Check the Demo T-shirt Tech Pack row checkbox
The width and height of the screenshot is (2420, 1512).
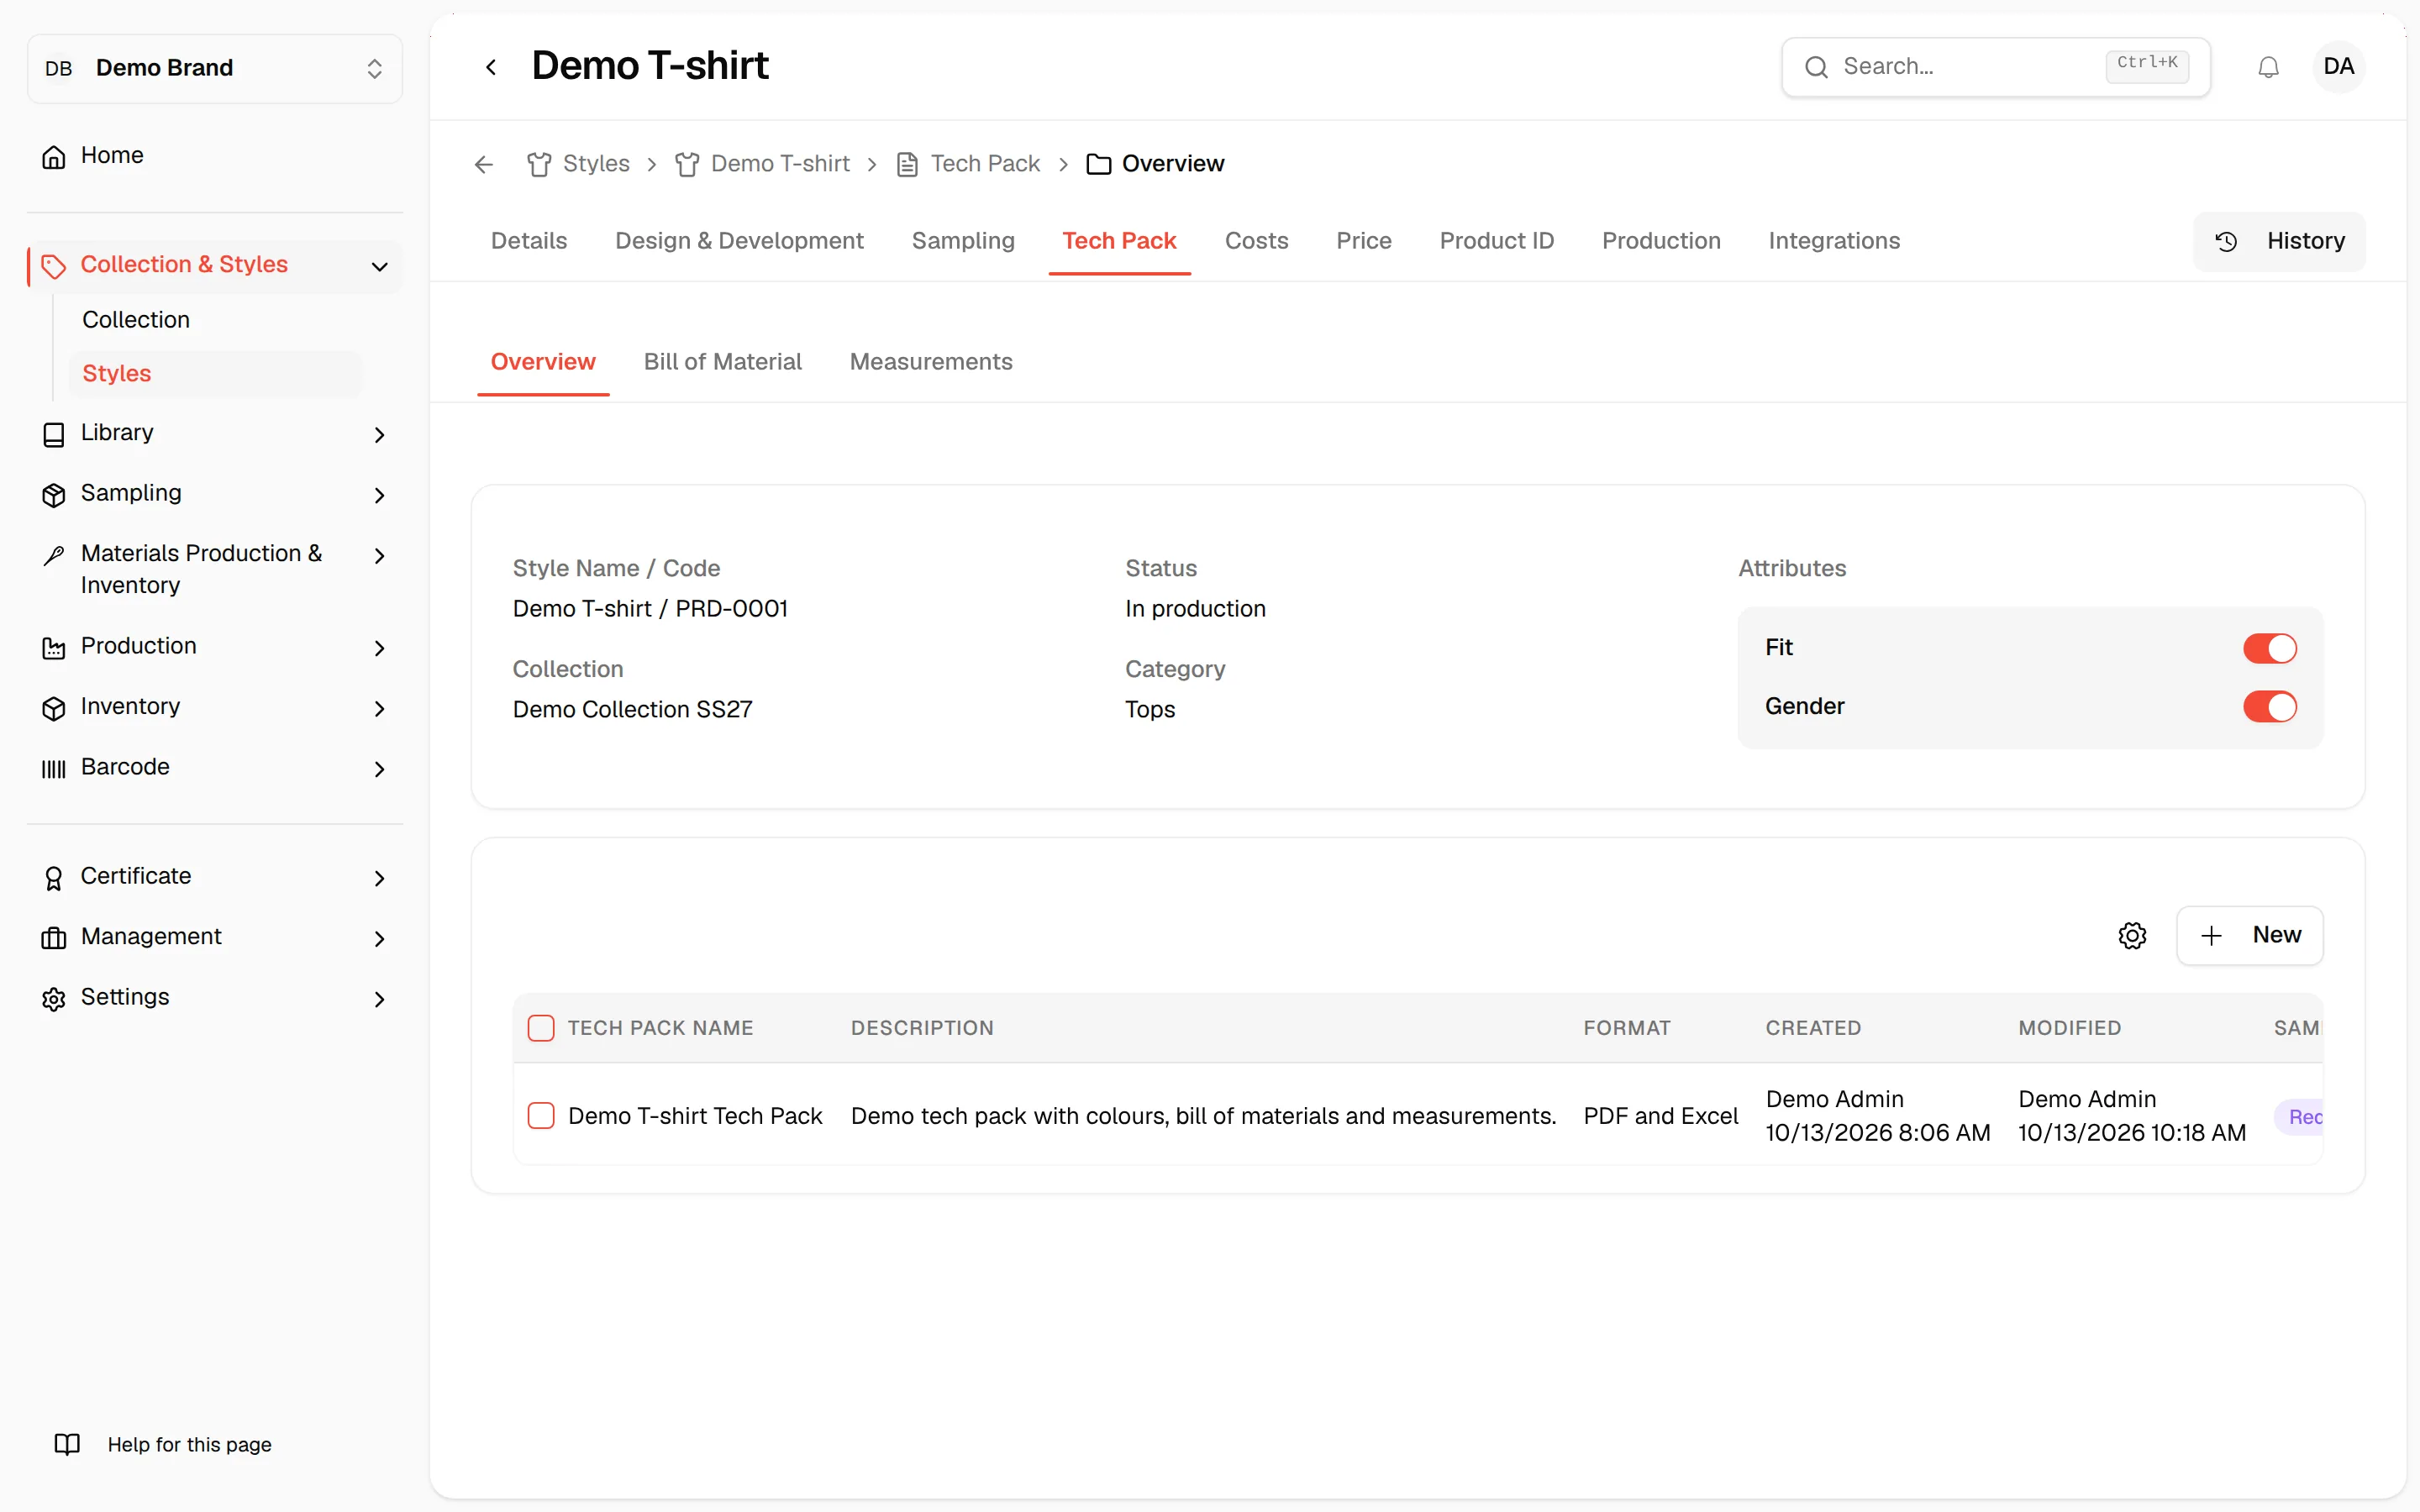click(541, 1115)
